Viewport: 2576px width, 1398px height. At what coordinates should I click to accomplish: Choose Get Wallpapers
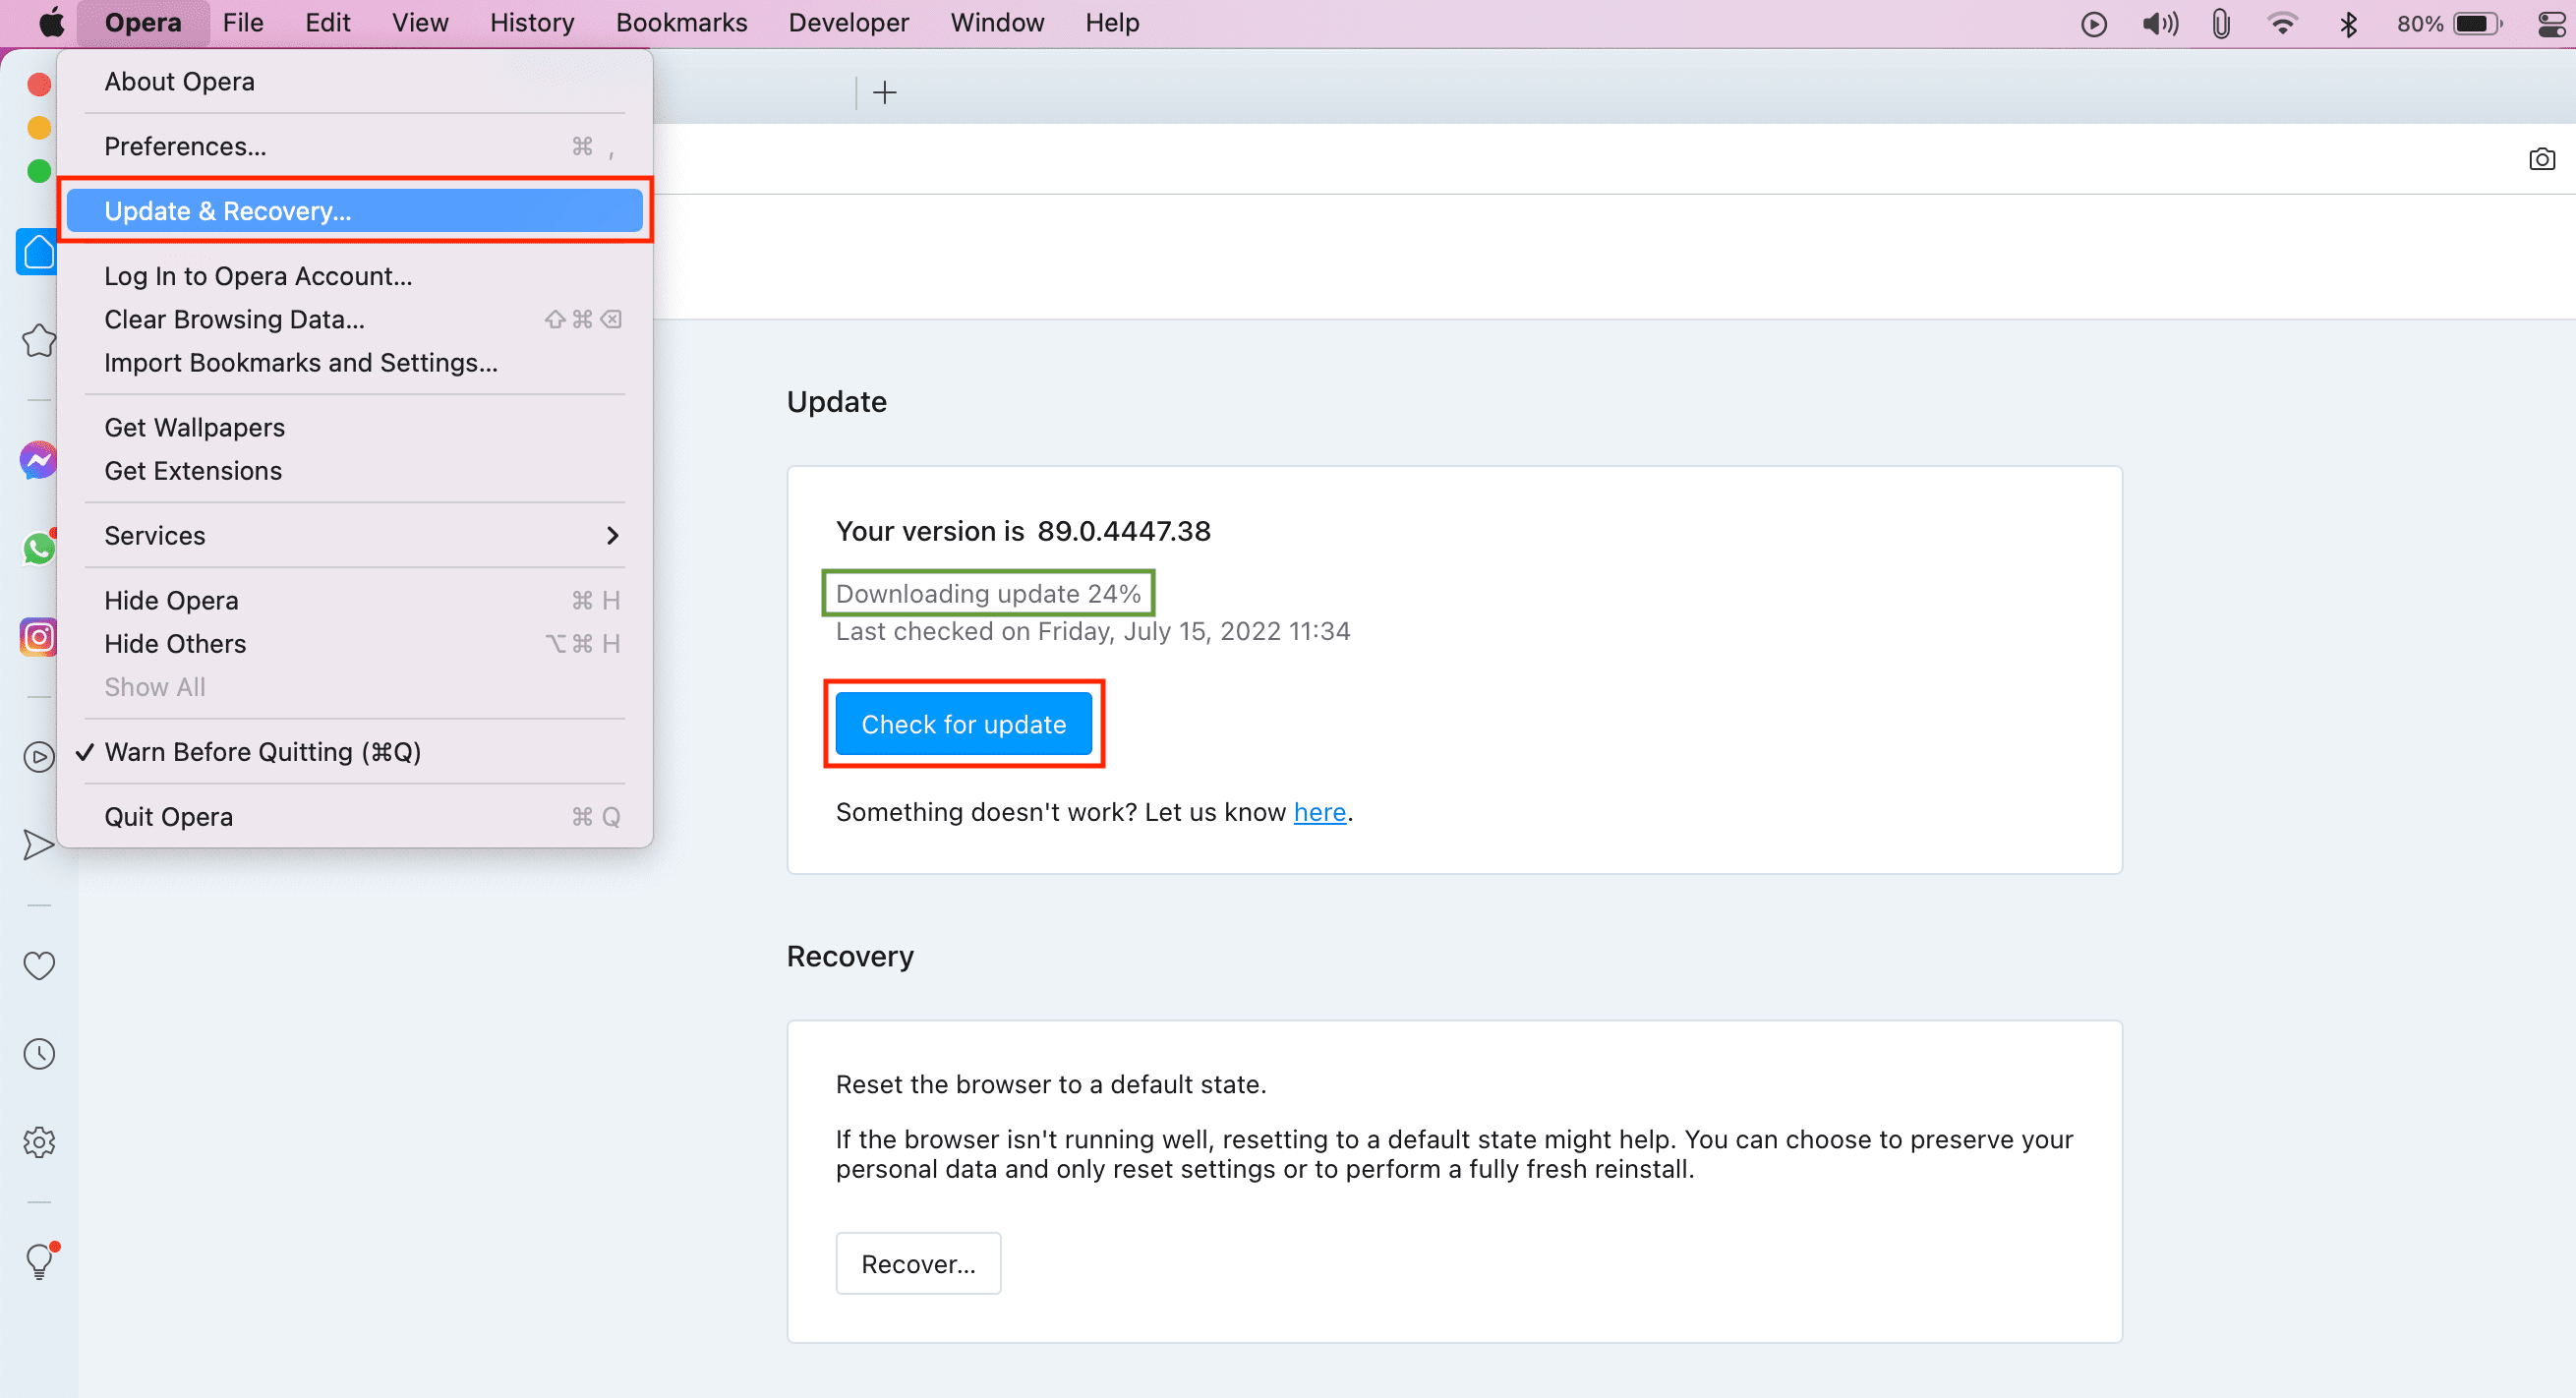tap(355, 427)
